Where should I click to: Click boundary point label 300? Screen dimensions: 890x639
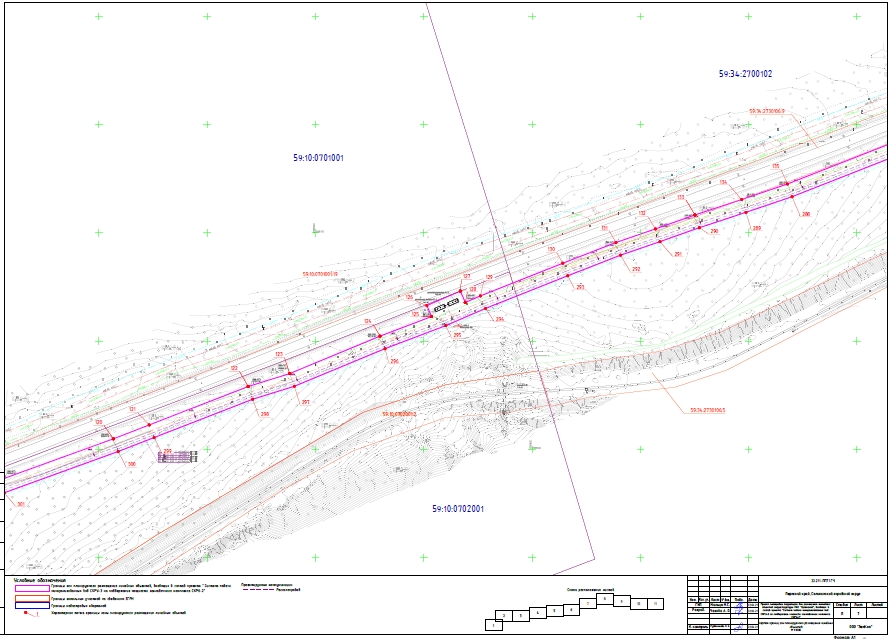(x=132, y=464)
